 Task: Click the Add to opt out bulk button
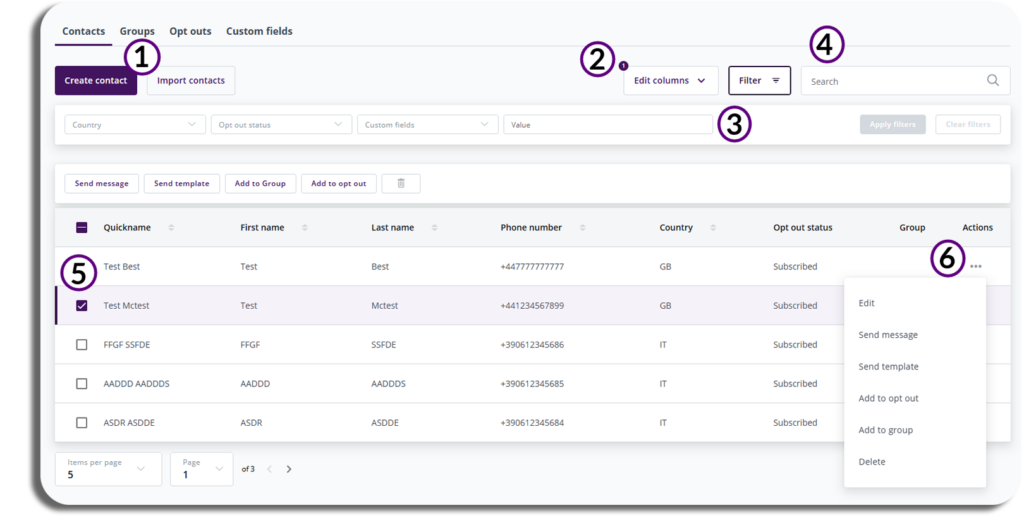(338, 184)
